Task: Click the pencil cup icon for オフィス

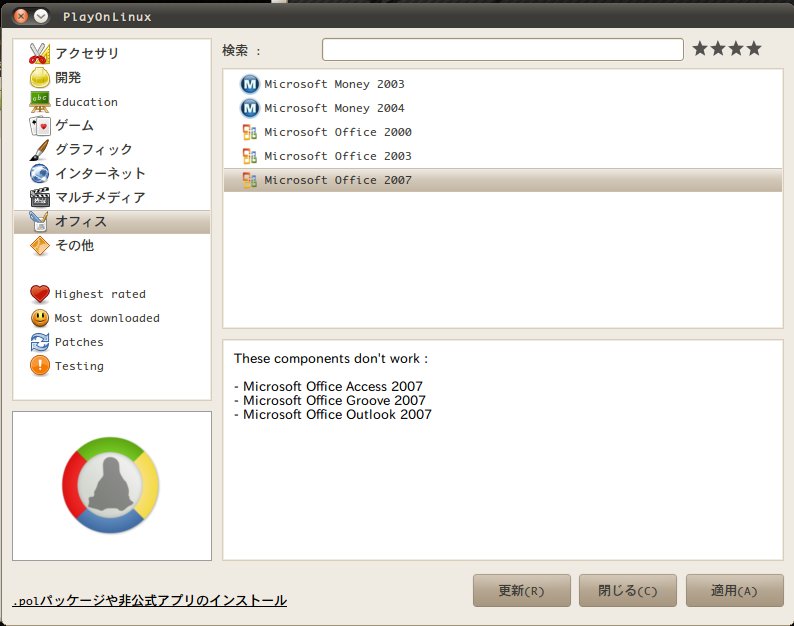Action: 39,221
